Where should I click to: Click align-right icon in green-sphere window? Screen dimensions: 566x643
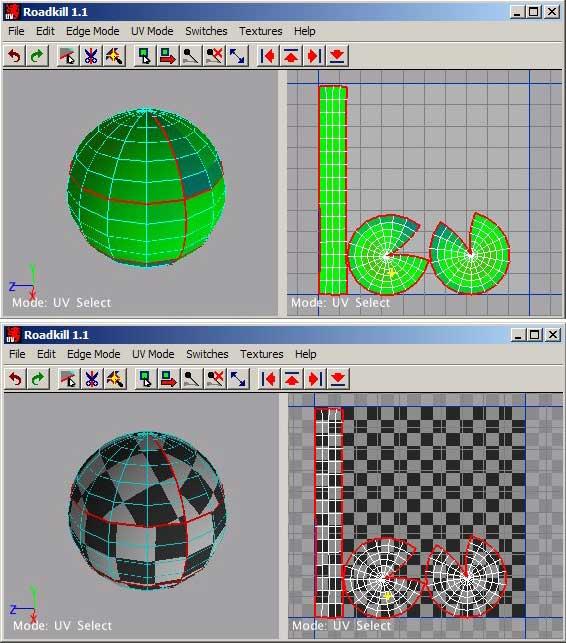click(314, 55)
